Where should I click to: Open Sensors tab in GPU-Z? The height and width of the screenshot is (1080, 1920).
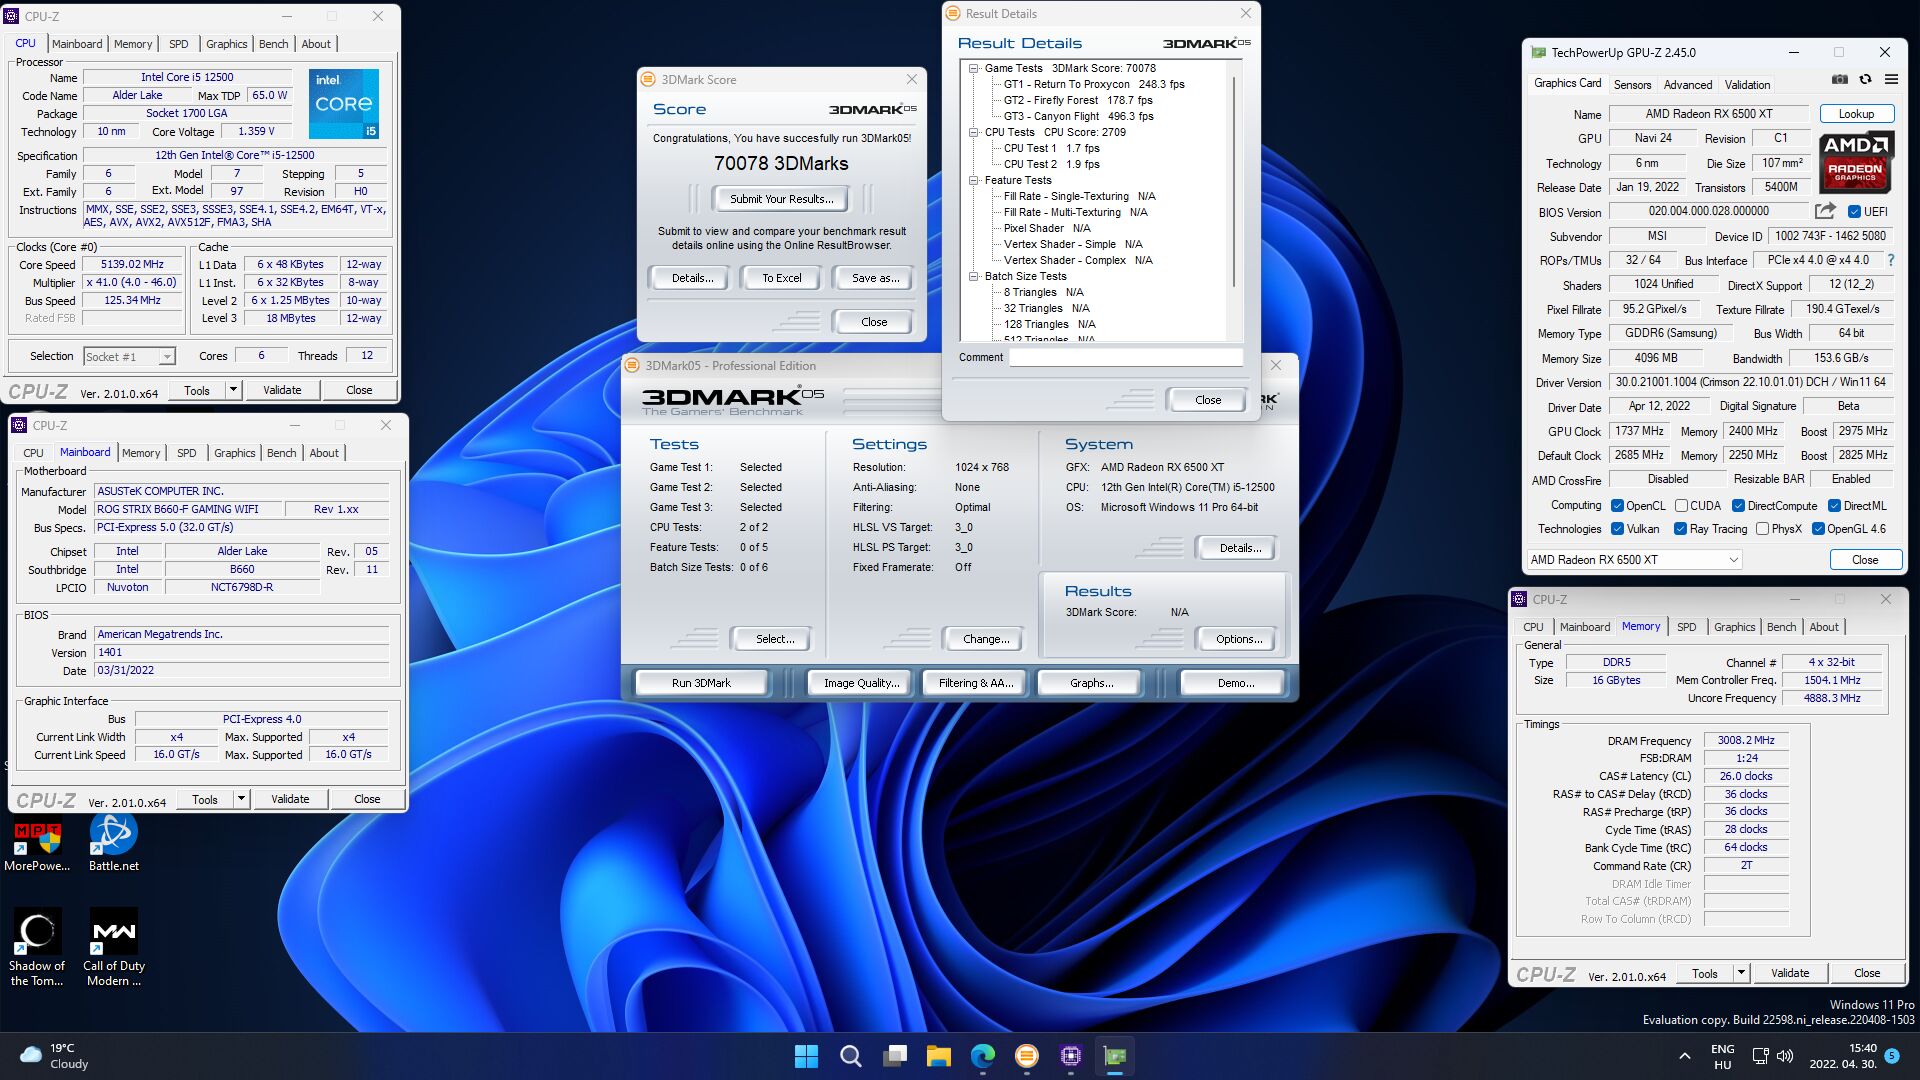click(x=1632, y=85)
